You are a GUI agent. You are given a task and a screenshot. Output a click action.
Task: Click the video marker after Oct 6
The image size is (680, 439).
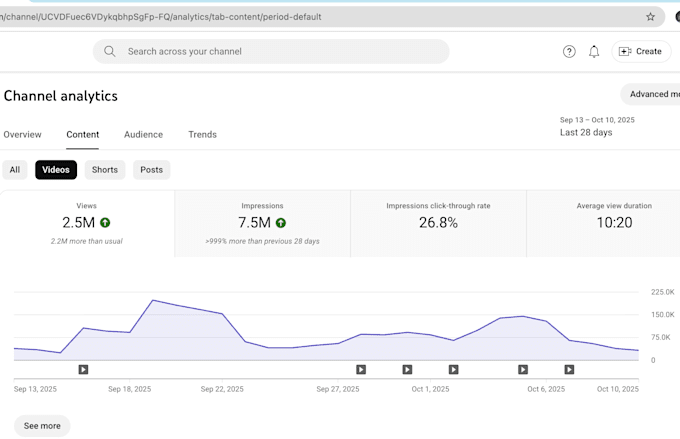[569, 370]
